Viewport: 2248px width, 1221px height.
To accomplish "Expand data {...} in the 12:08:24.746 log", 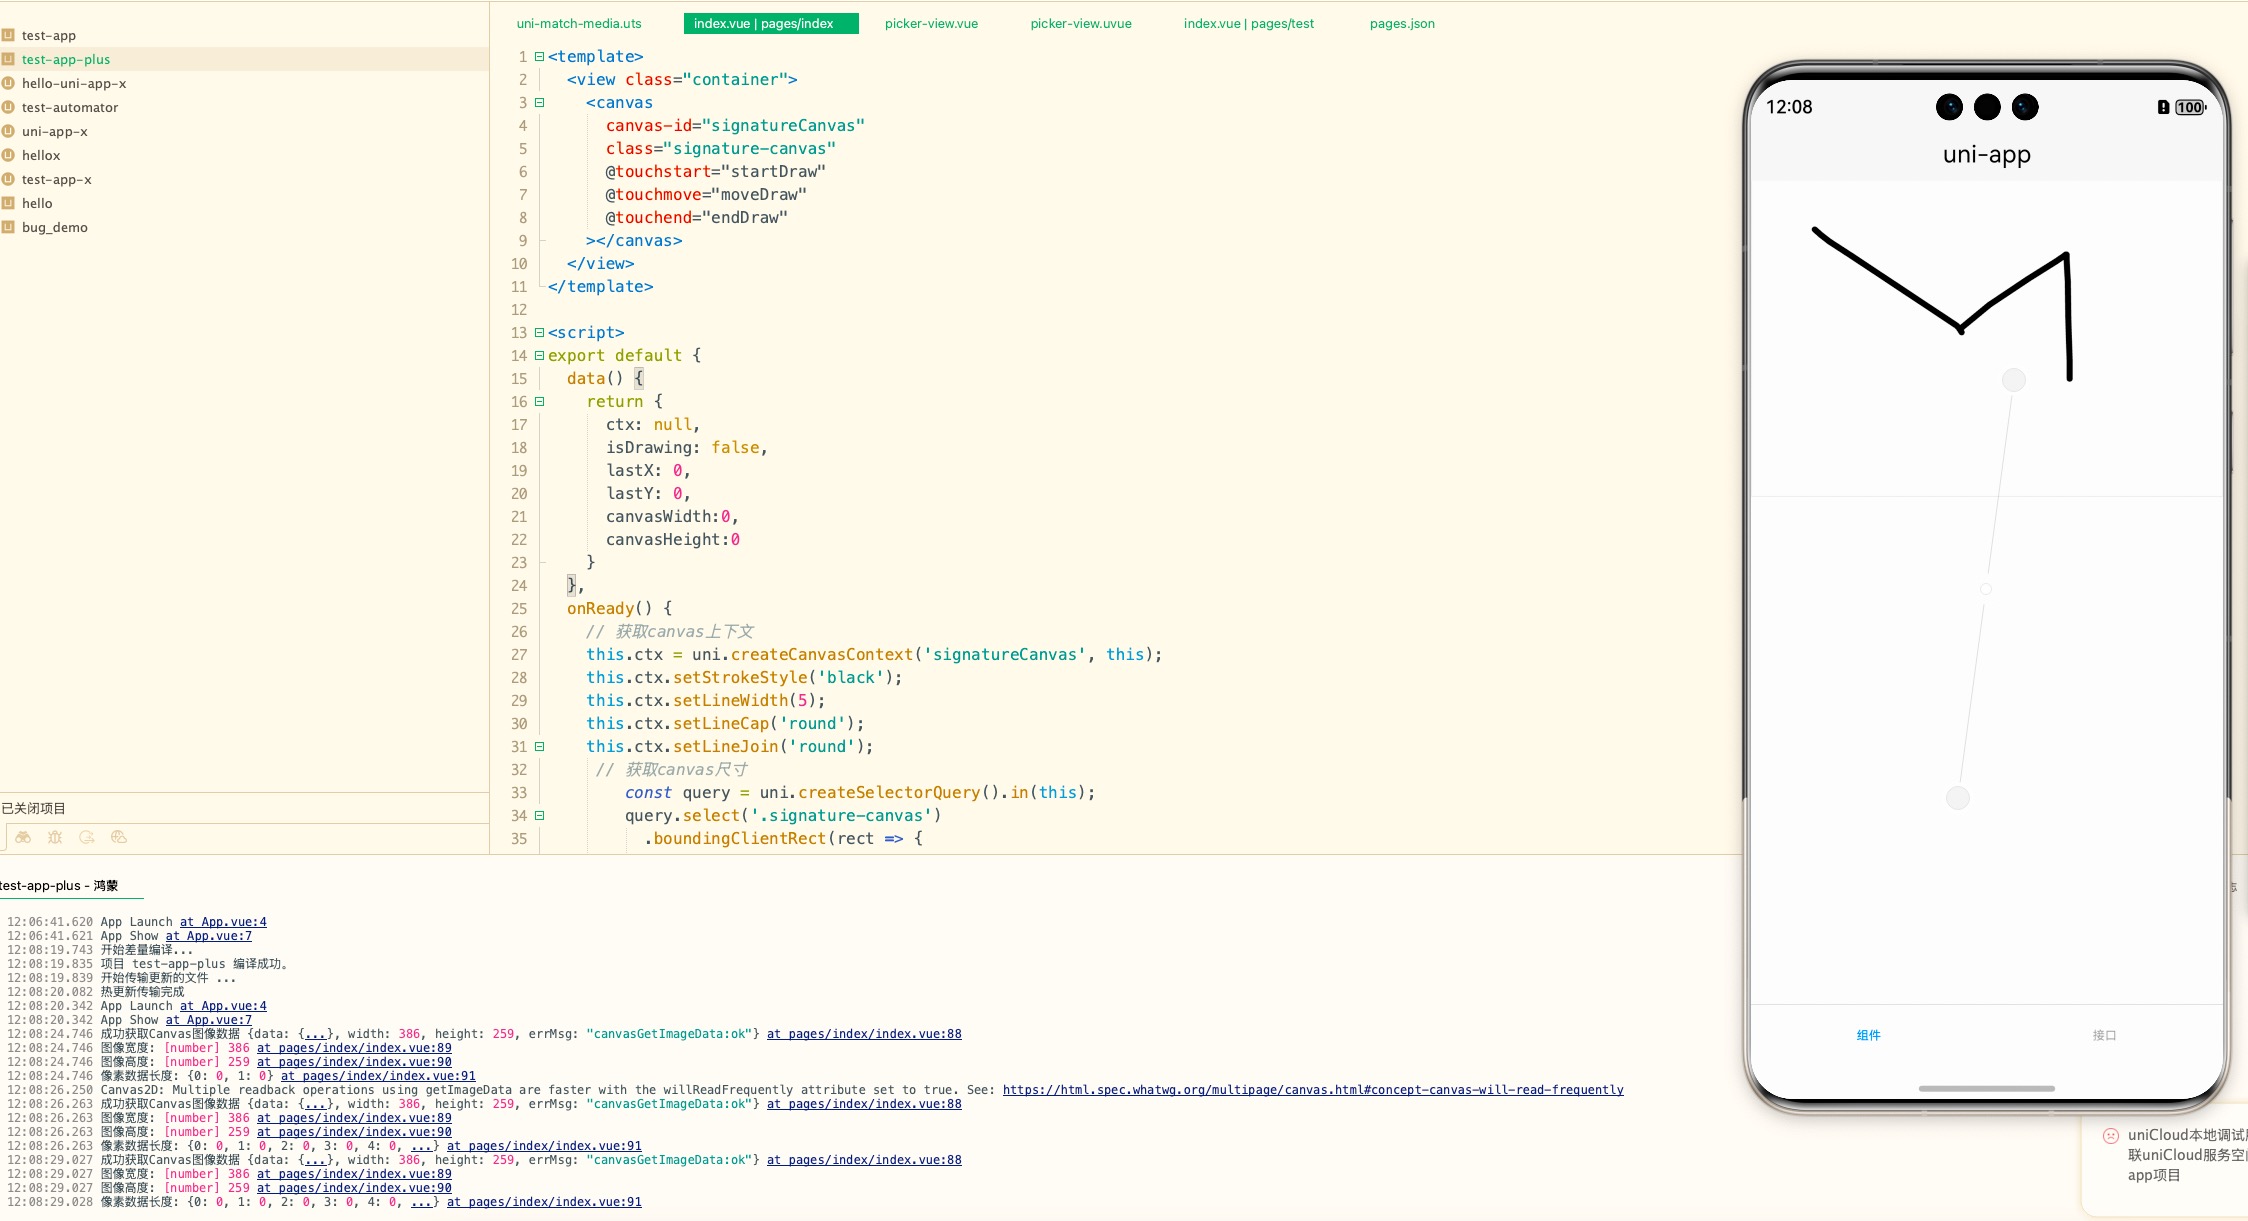I will pyautogui.click(x=315, y=1034).
